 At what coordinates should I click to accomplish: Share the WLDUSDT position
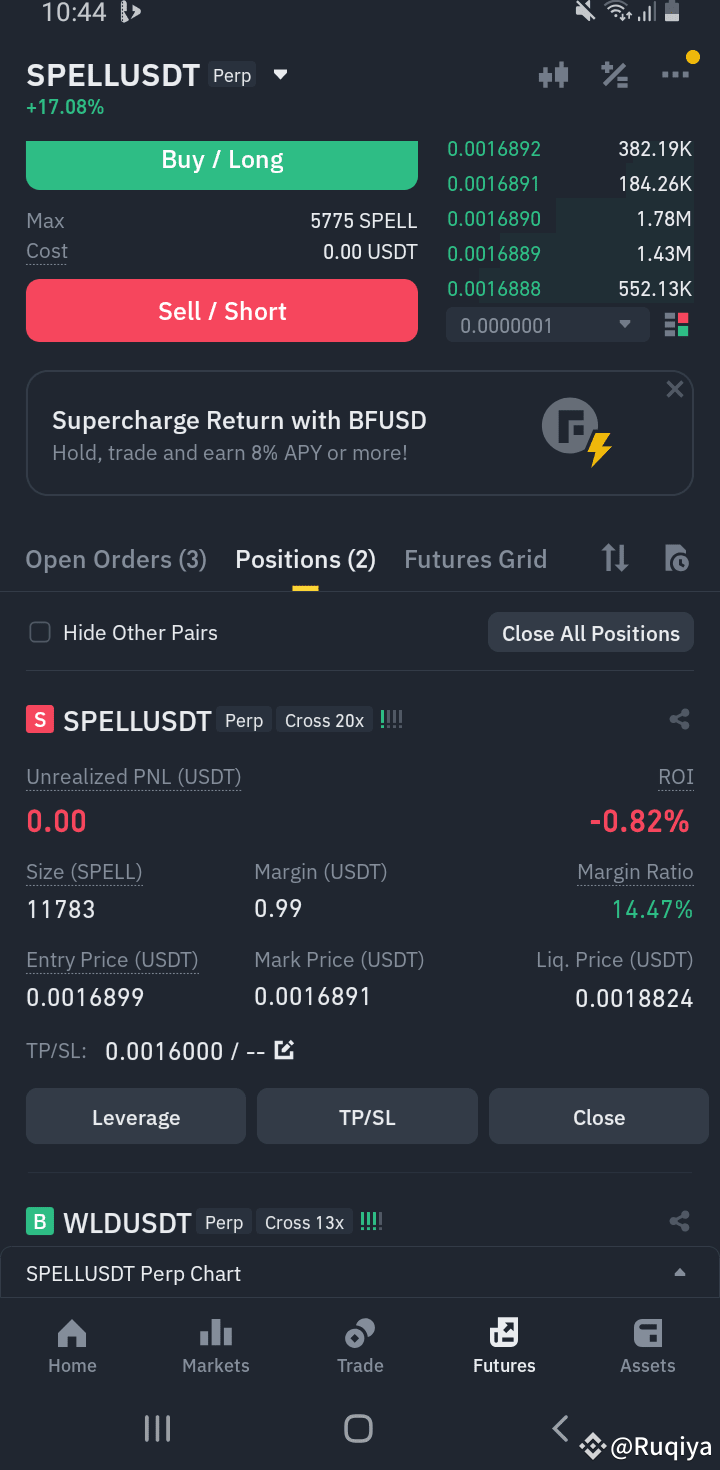pos(680,1221)
